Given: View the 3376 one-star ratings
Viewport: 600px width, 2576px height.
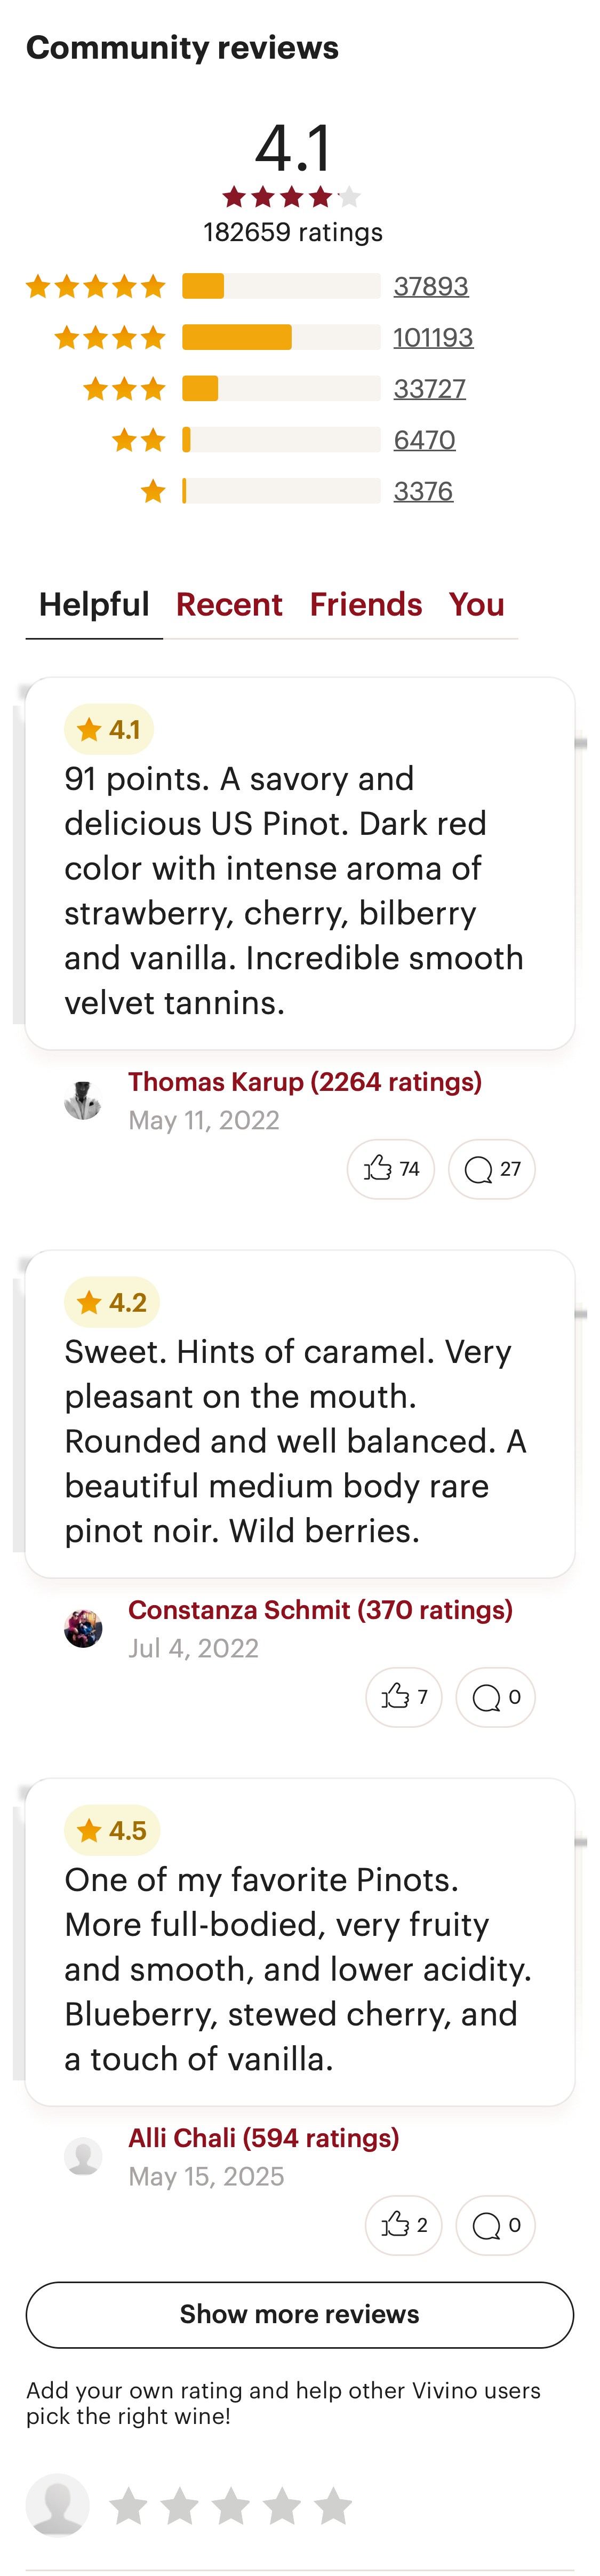Looking at the screenshot, I should [x=424, y=491].
